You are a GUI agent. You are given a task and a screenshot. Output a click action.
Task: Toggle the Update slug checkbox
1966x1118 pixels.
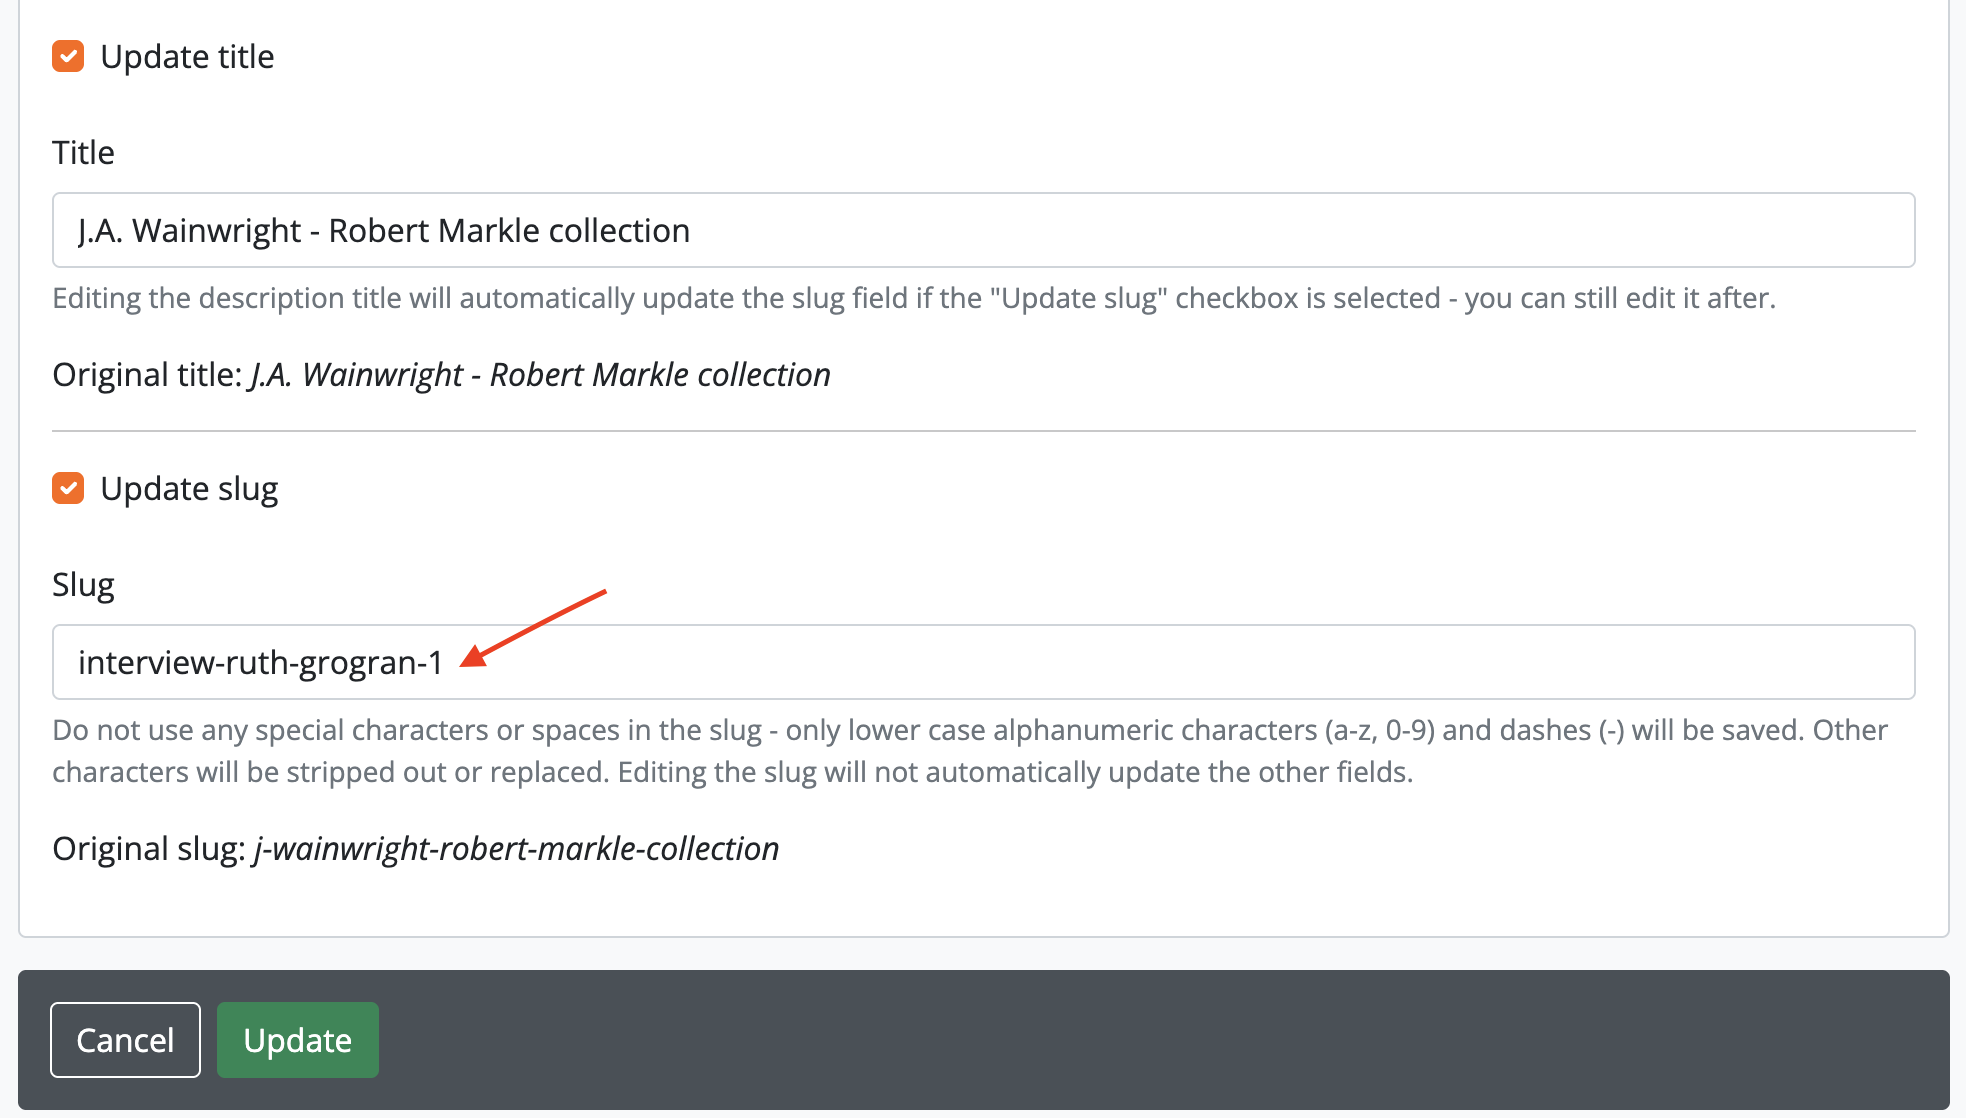click(68, 488)
